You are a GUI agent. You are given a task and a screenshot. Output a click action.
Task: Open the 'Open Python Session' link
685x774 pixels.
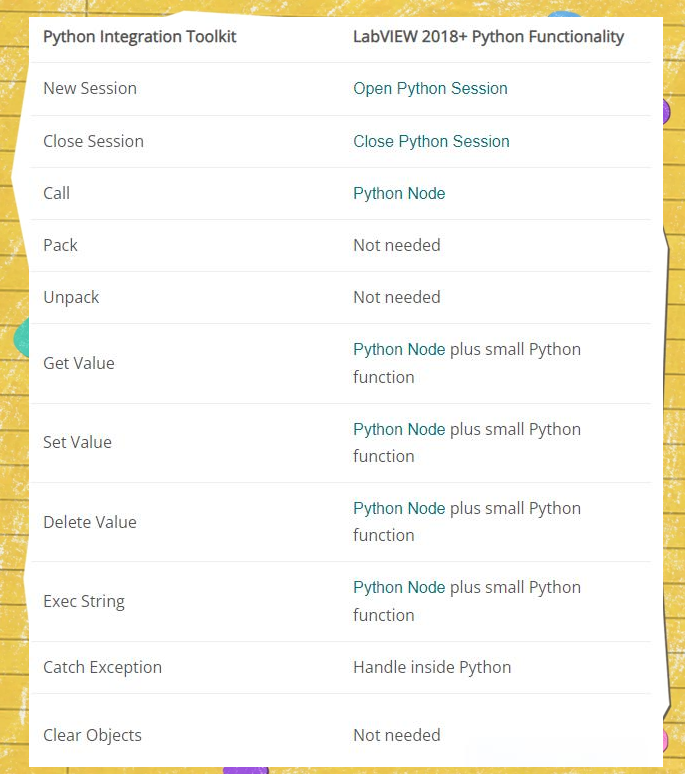tap(430, 89)
